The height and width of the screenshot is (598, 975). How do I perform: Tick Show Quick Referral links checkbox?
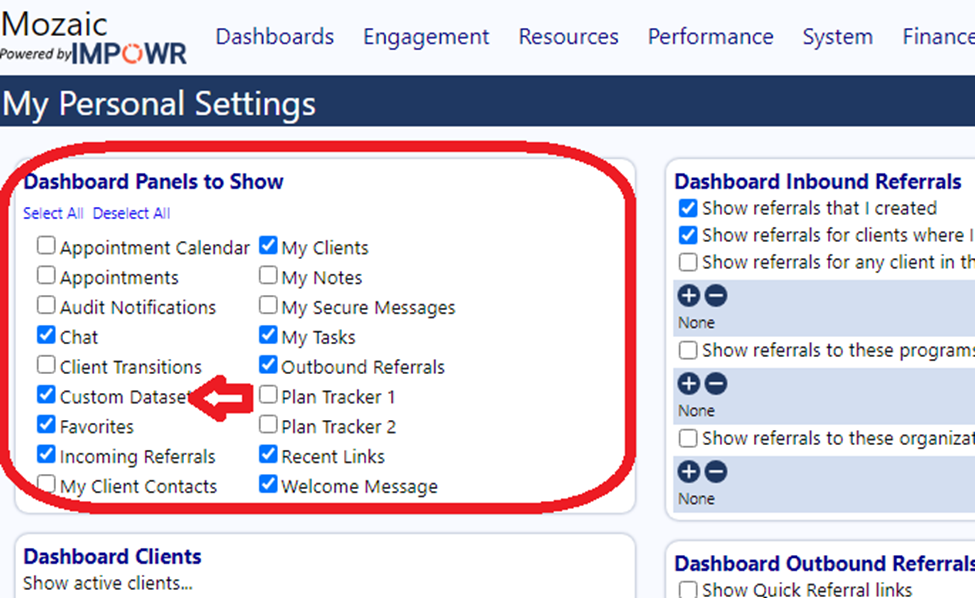(x=688, y=589)
